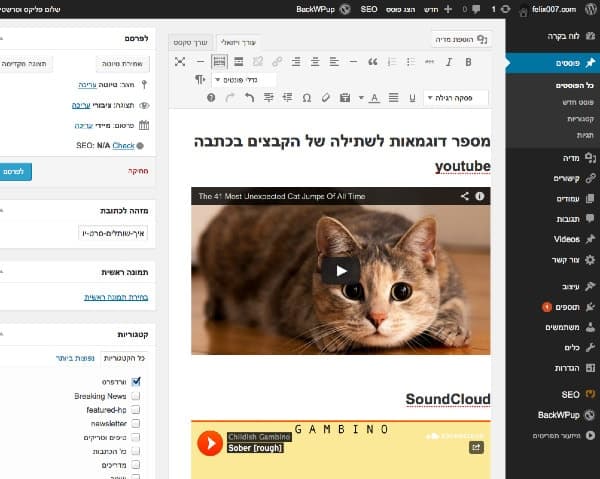Show video info with the i icon
The image size is (600, 479).
tap(479, 196)
